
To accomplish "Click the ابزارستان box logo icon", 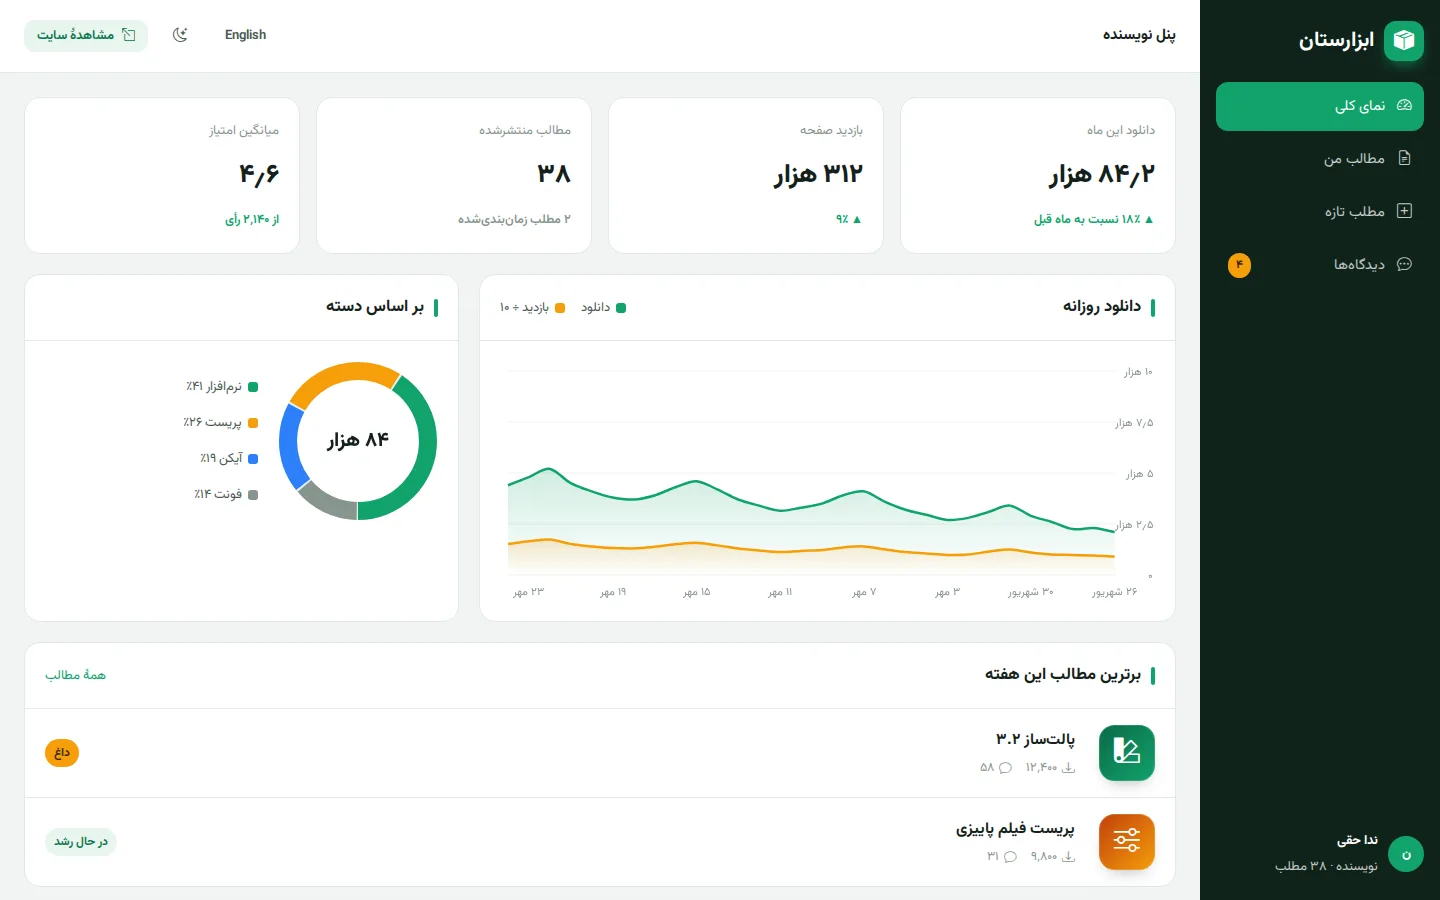I will tap(1404, 40).
